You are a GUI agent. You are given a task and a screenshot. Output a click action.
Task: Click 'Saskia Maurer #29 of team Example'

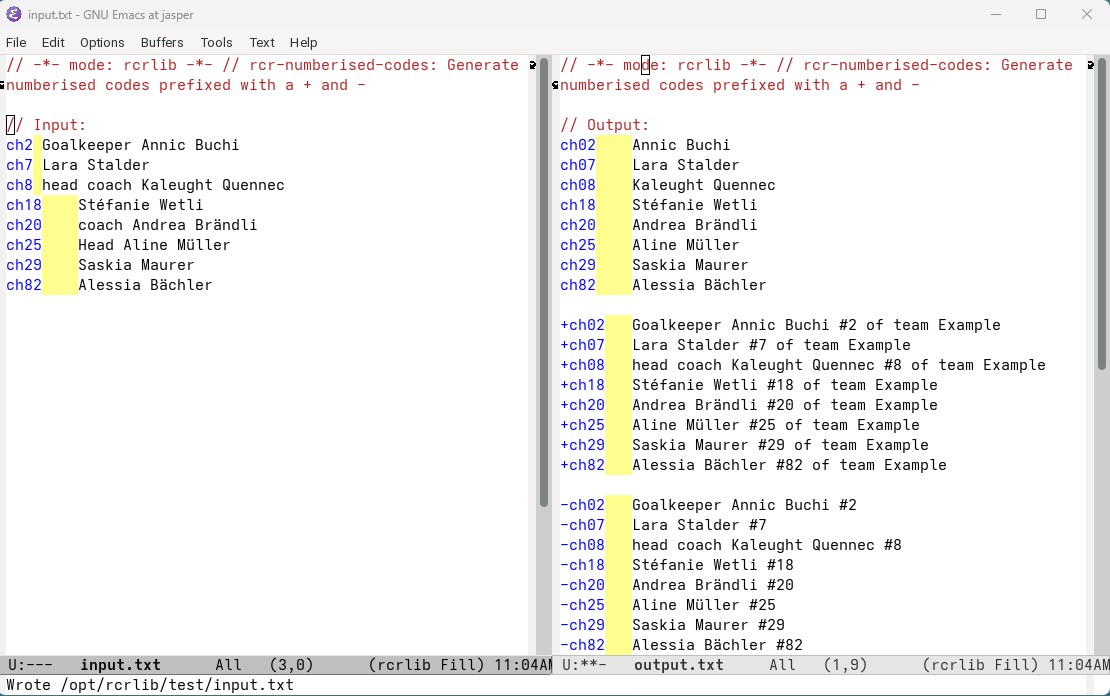tap(780, 445)
